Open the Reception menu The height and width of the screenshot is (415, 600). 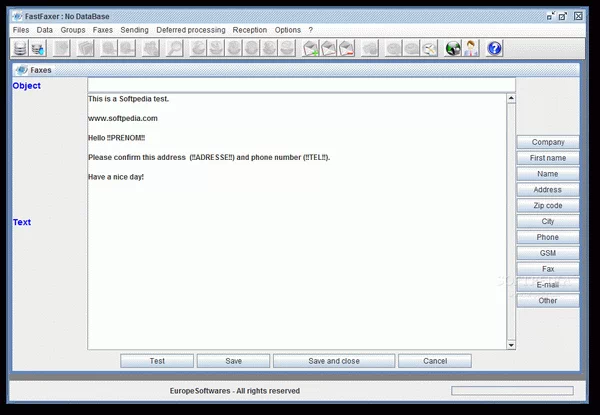[x=249, y=30]
